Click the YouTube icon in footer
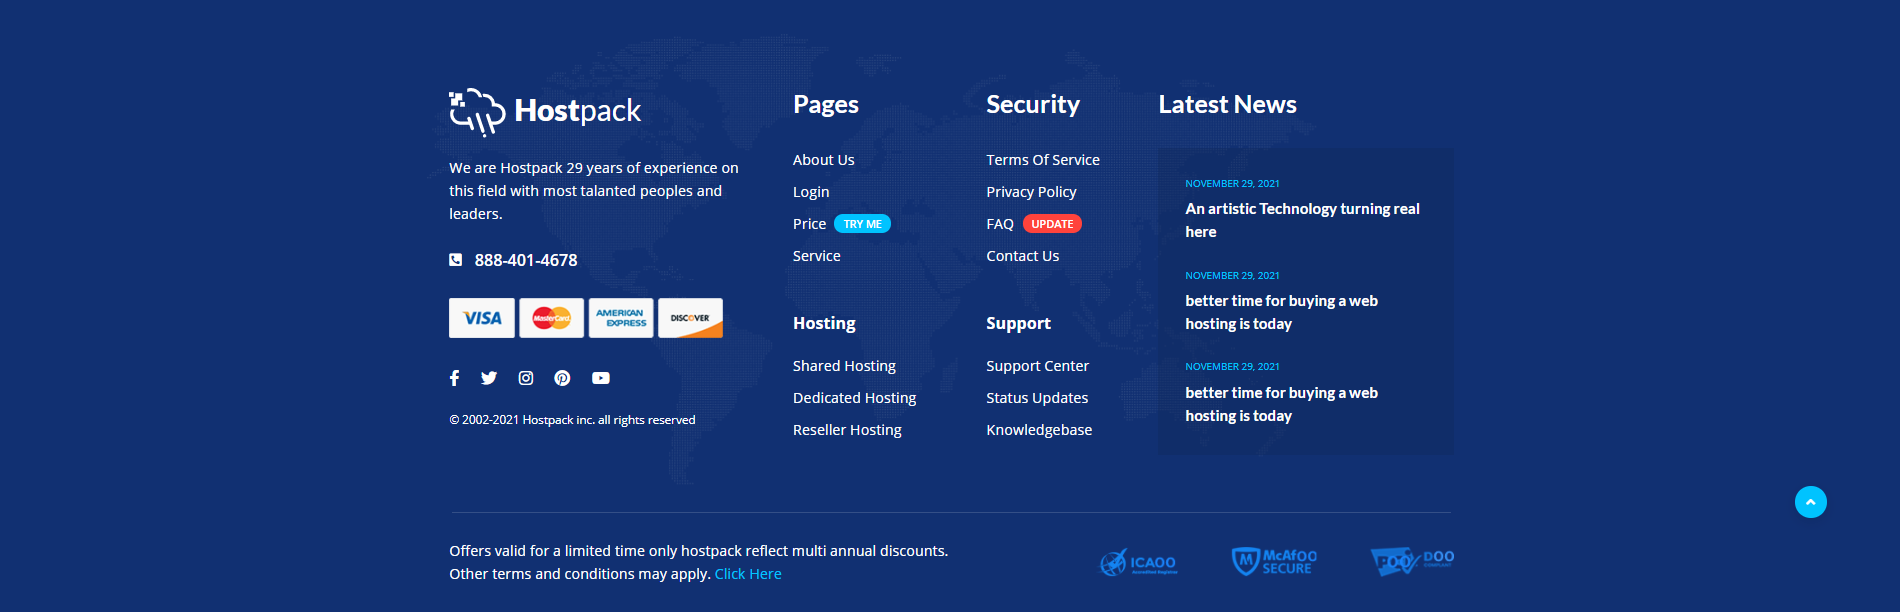1900x612 pixels. coord(600,378)
